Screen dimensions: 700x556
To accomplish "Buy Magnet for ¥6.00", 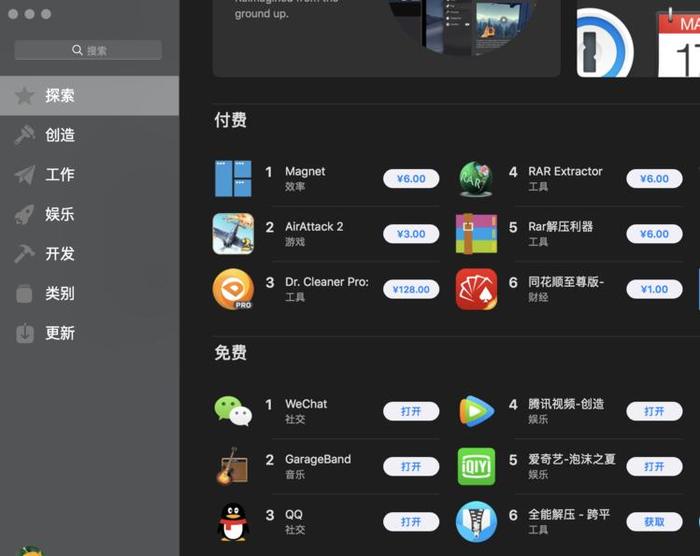I will (x=411, y=179).
